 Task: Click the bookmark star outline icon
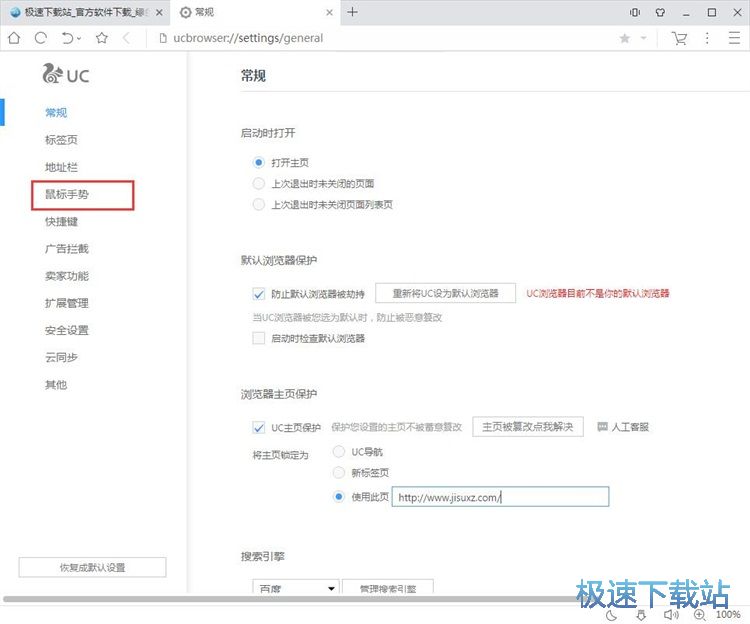pyautogui.click(x=101, y=38)
